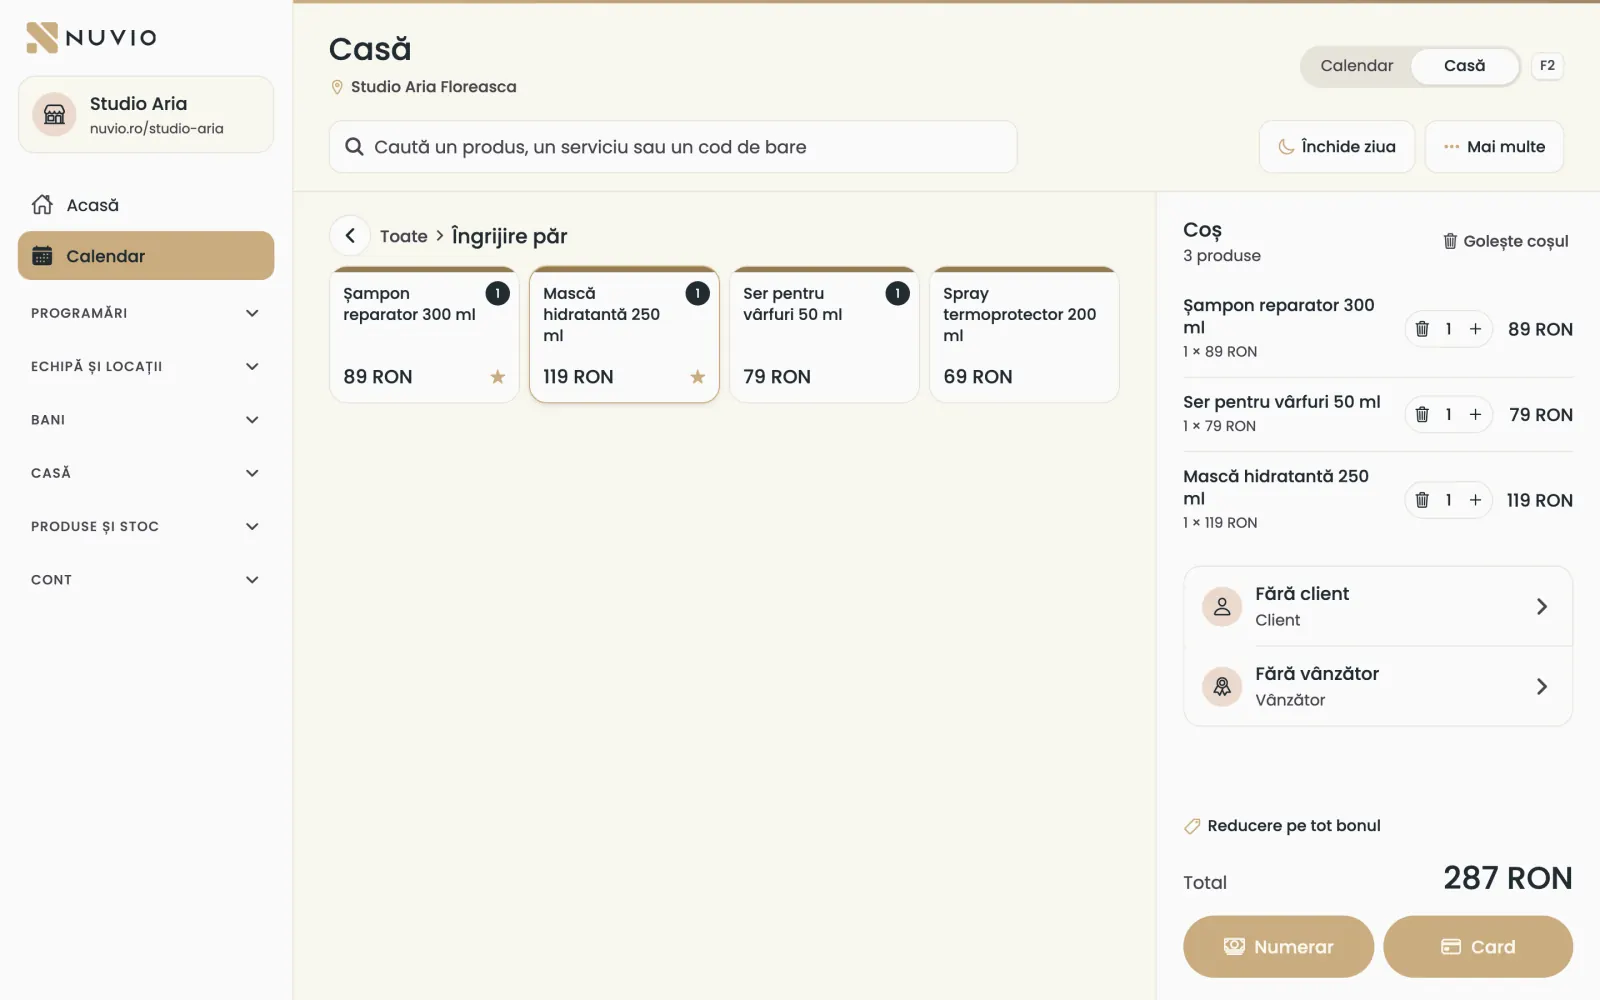Open Studio Aria shop avatar icon
Screen dimensions: 1600x1000
(x=54, y=115)
